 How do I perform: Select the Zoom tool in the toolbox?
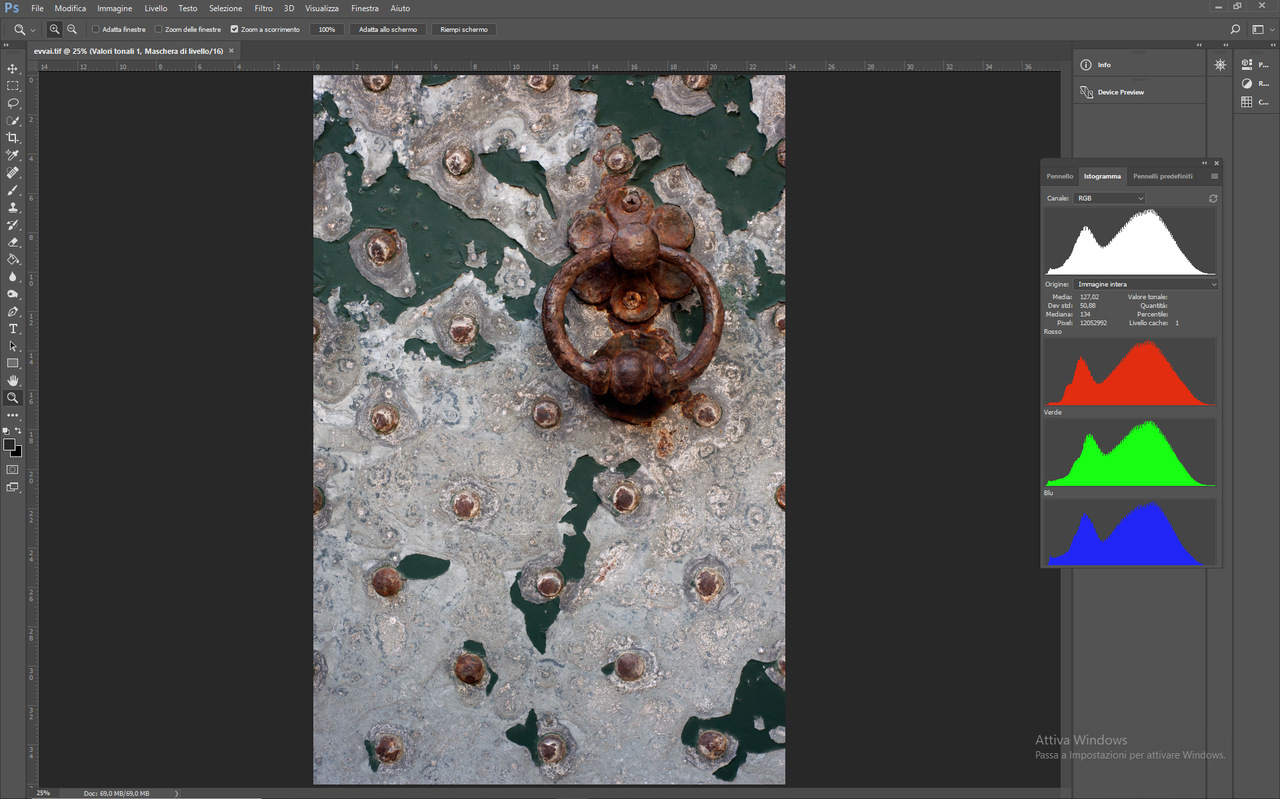(x=13, y=398)
